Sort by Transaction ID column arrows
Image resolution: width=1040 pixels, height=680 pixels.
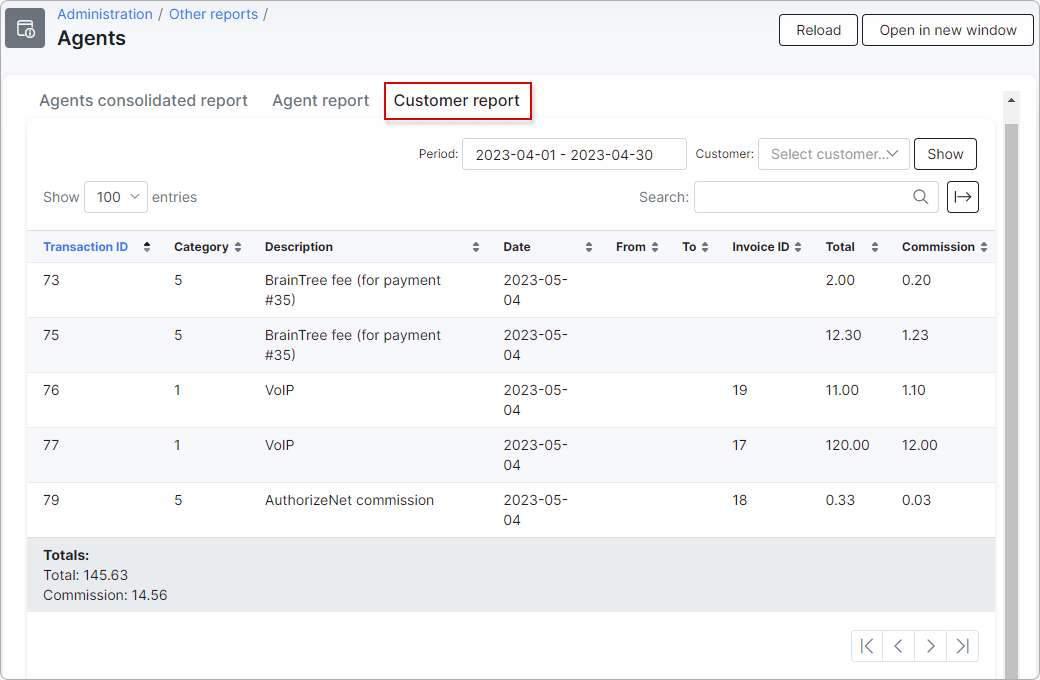click(147, 247)
